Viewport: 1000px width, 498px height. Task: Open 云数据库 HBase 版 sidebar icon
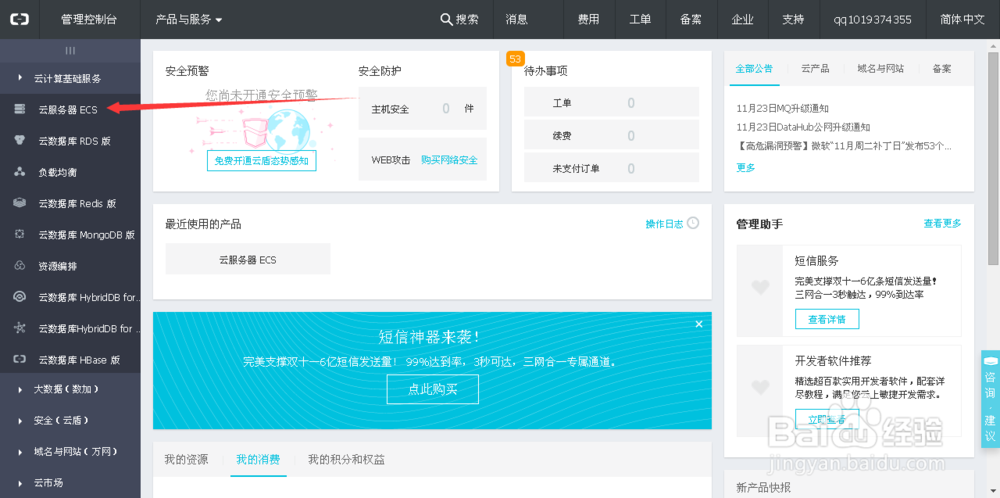(19, 360)
